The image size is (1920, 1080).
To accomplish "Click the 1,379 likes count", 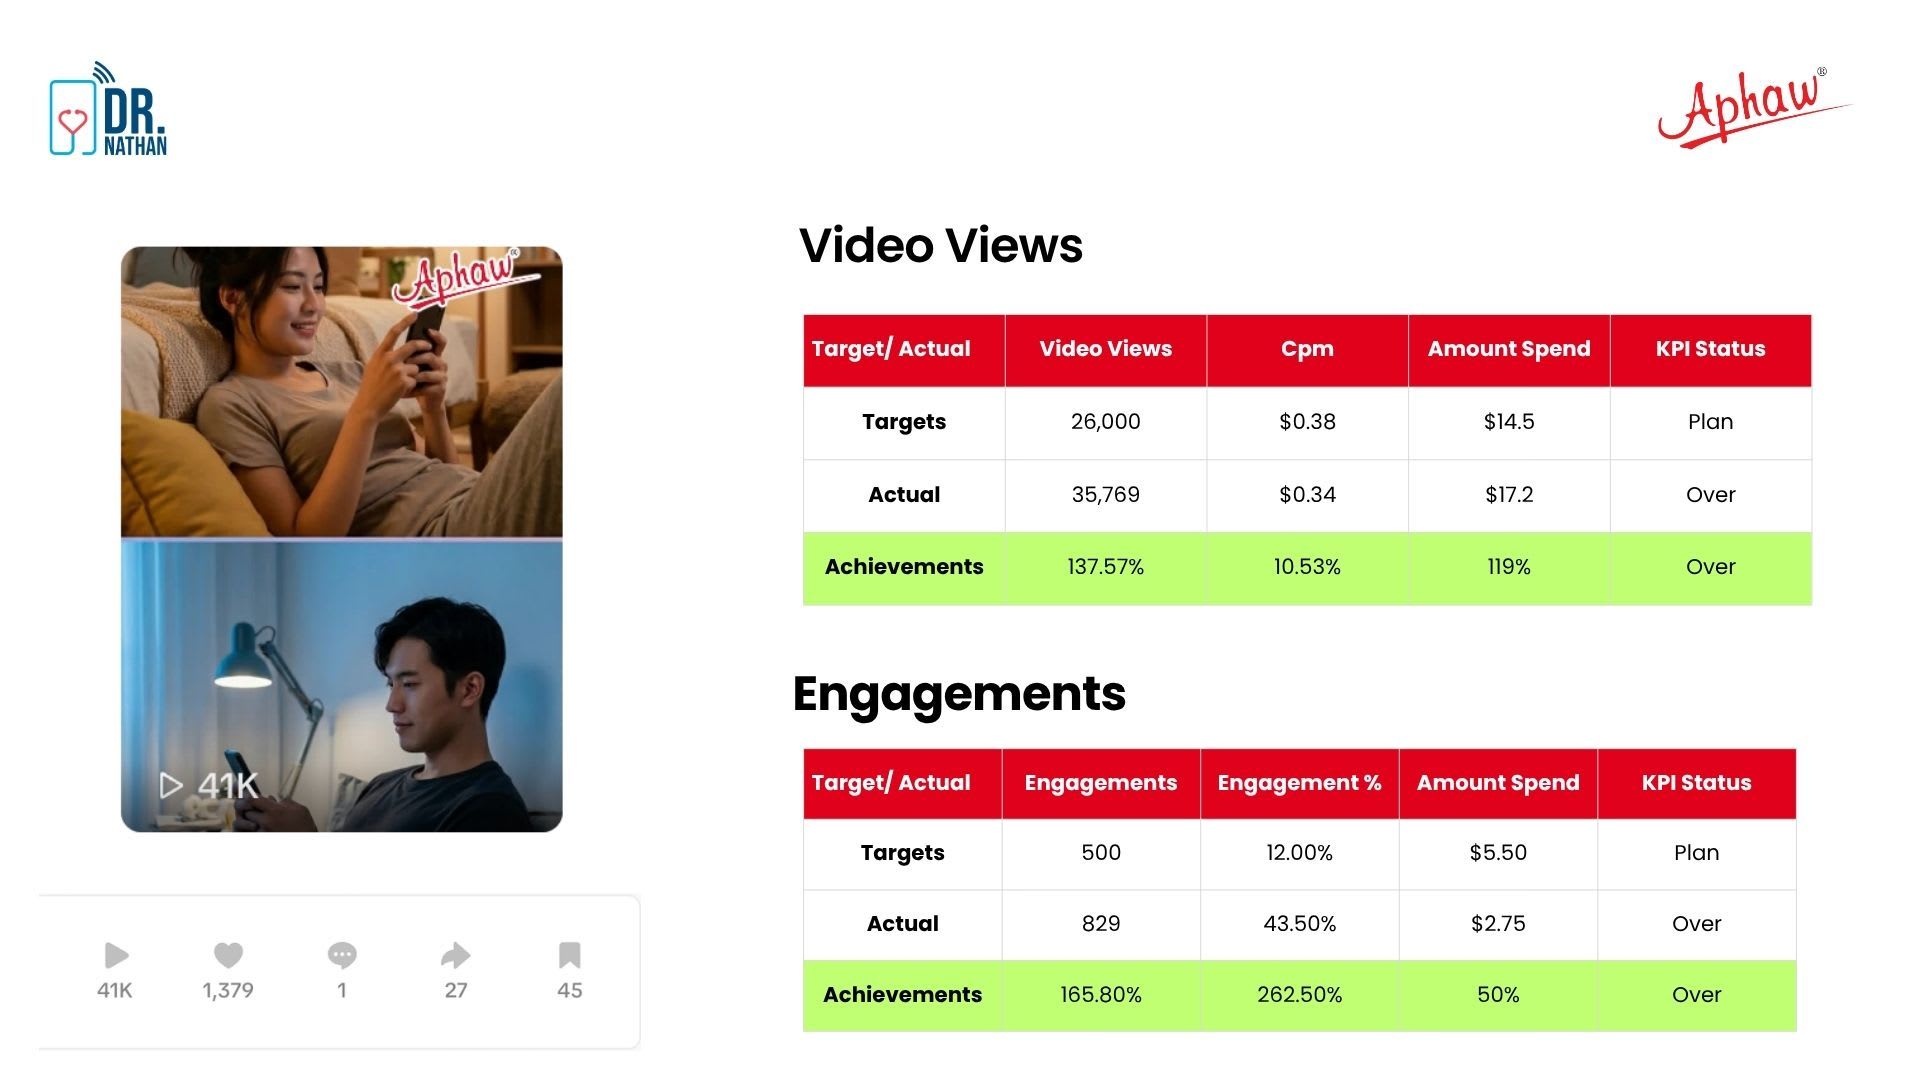I will pos(228,991).
